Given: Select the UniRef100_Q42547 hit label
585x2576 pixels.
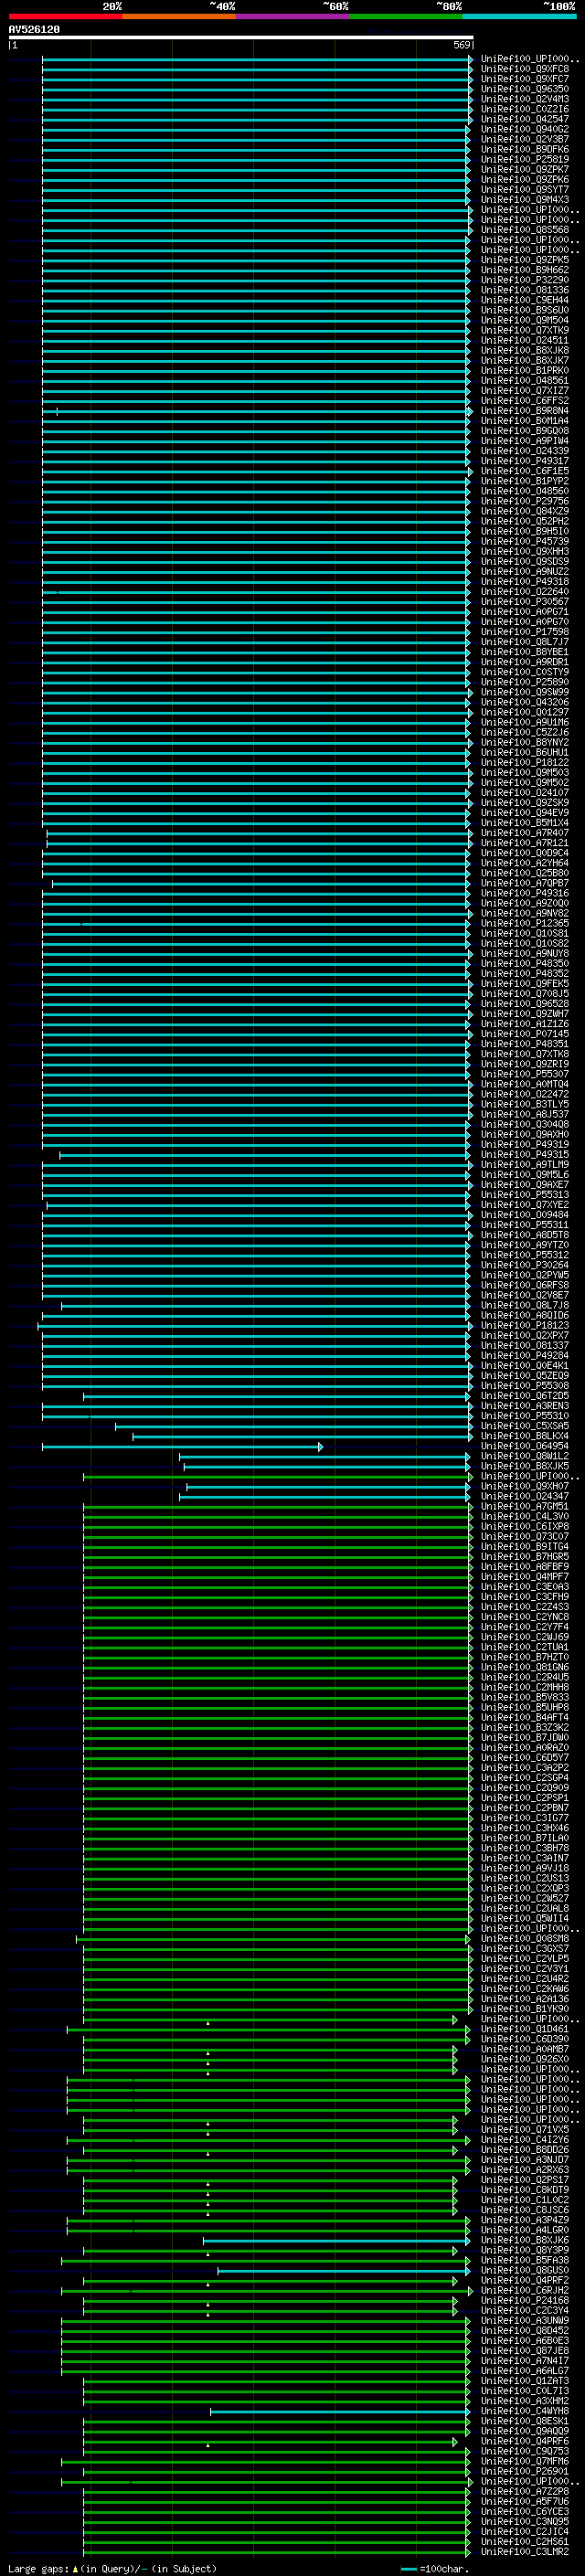Looking at the screenshot, I should coord(525,119).
